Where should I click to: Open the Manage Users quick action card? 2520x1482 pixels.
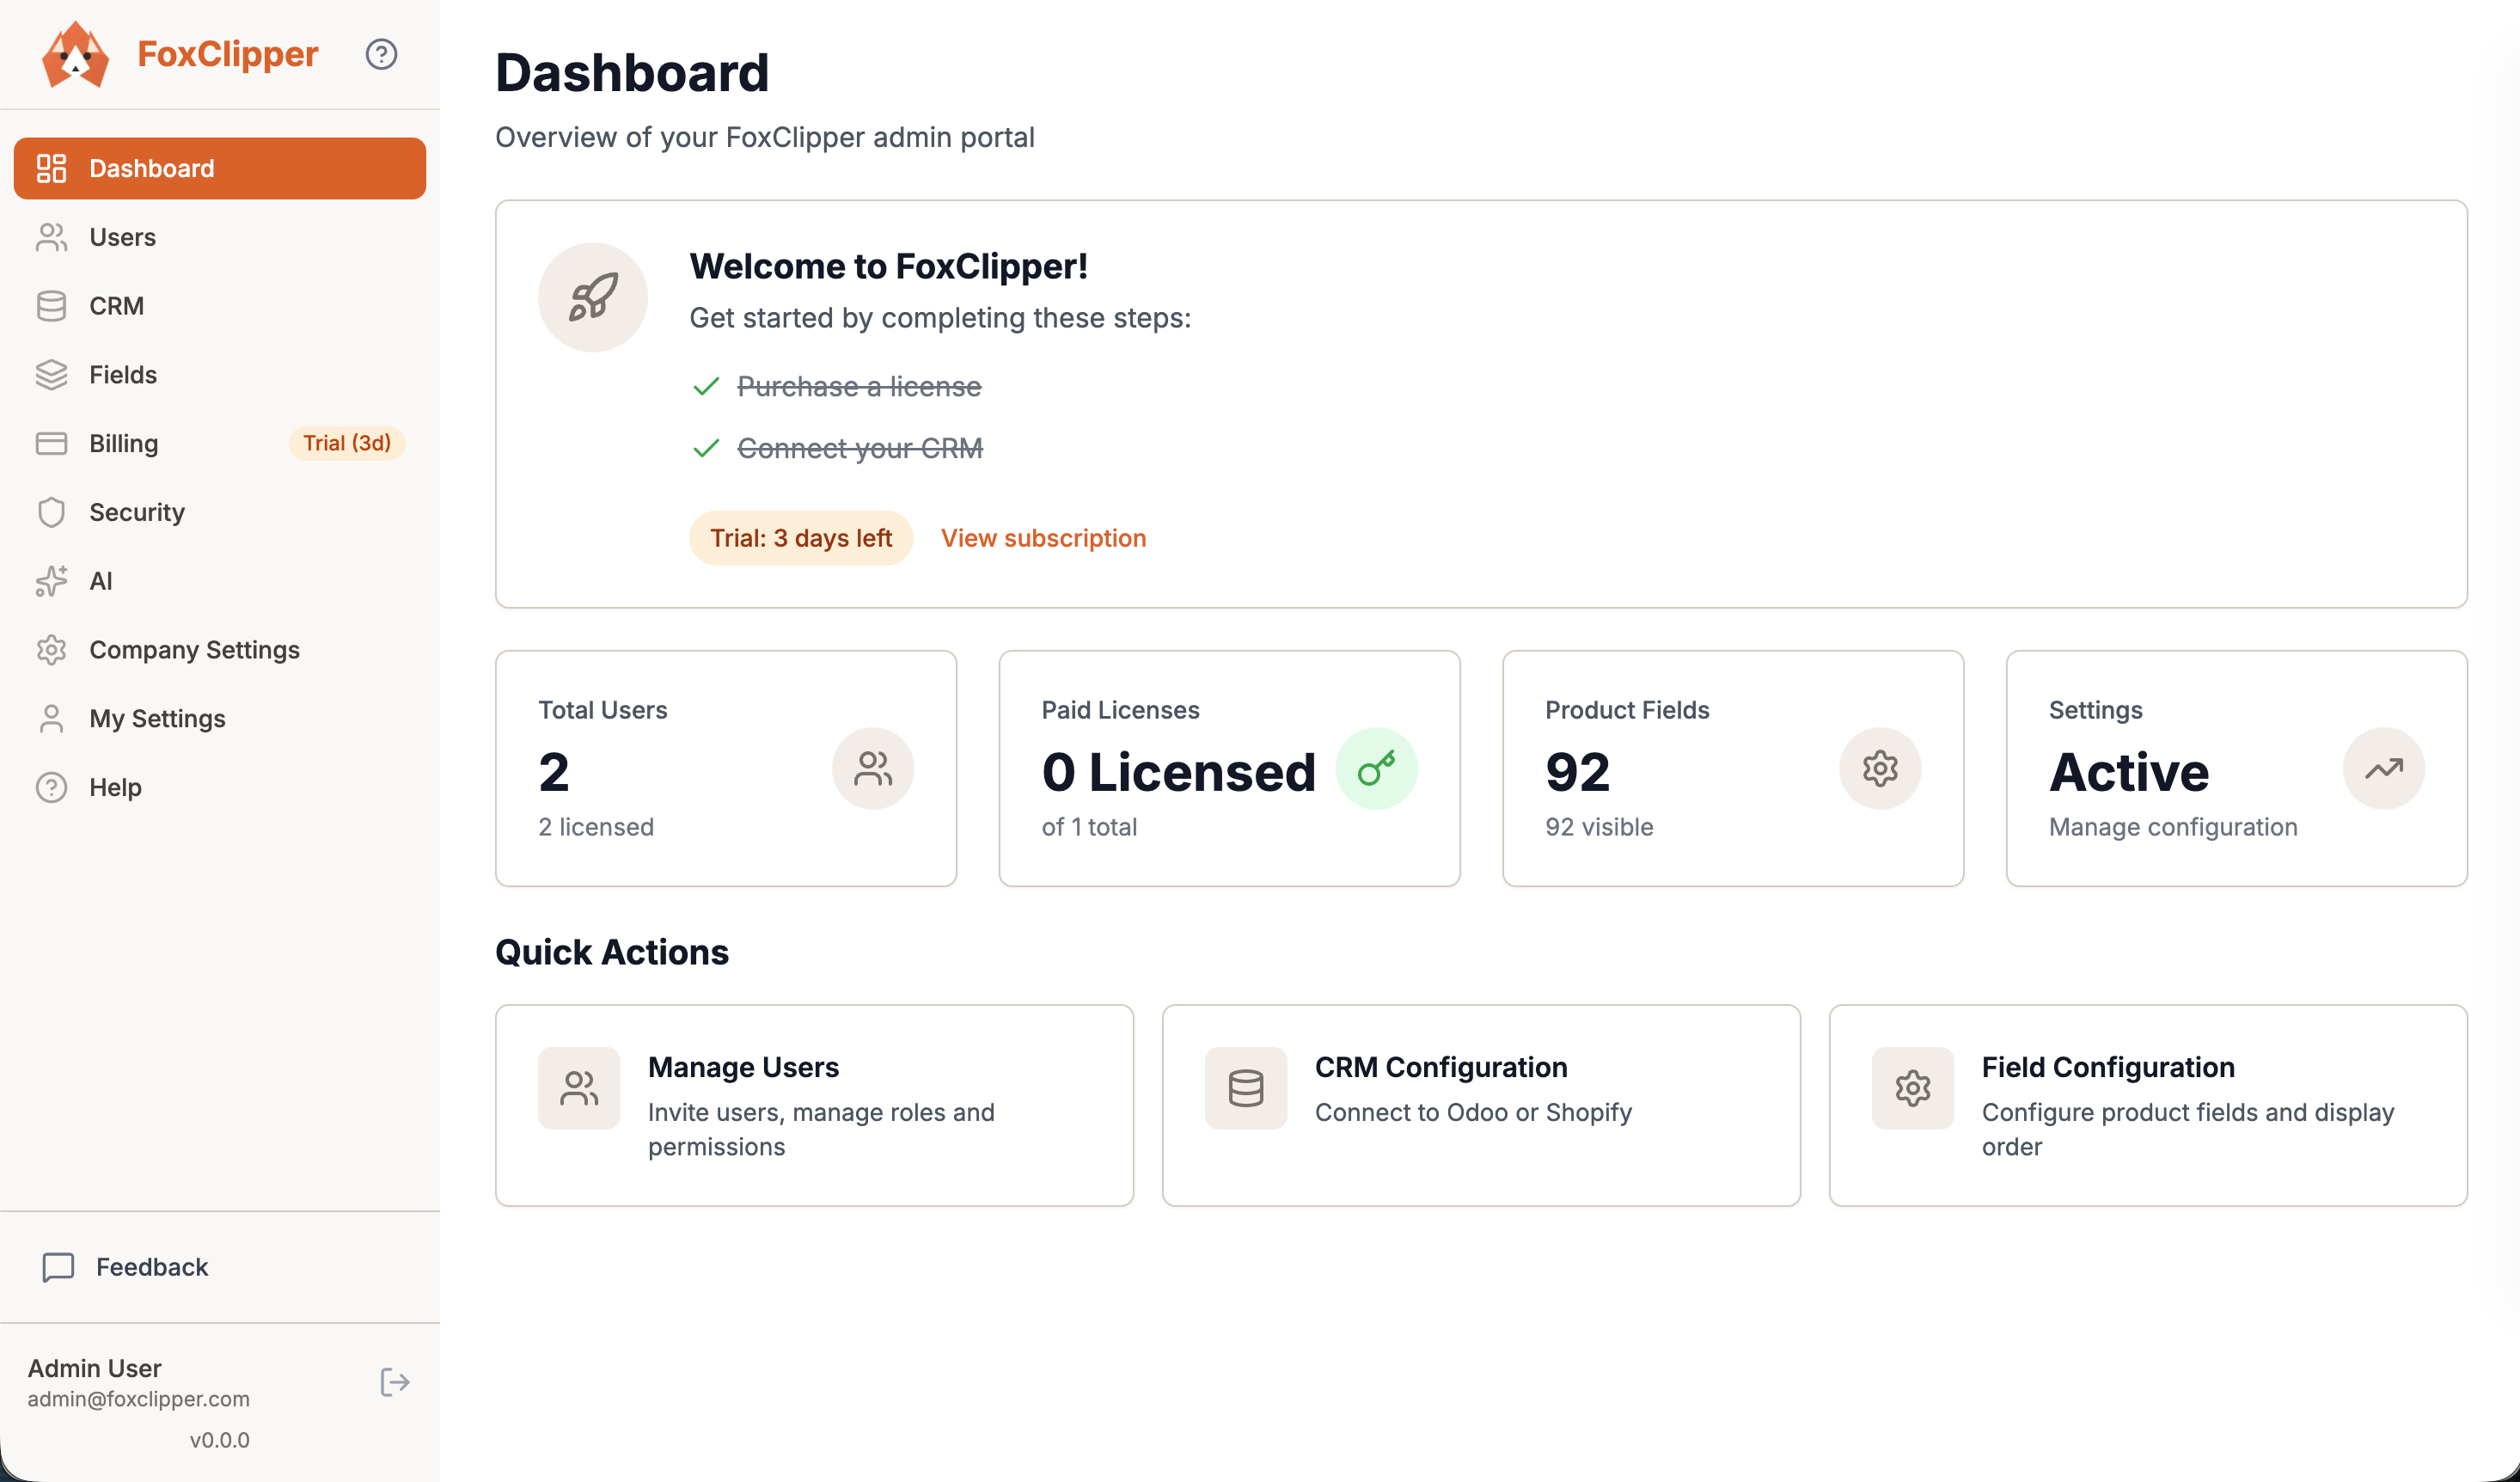tap(814, 1105)
